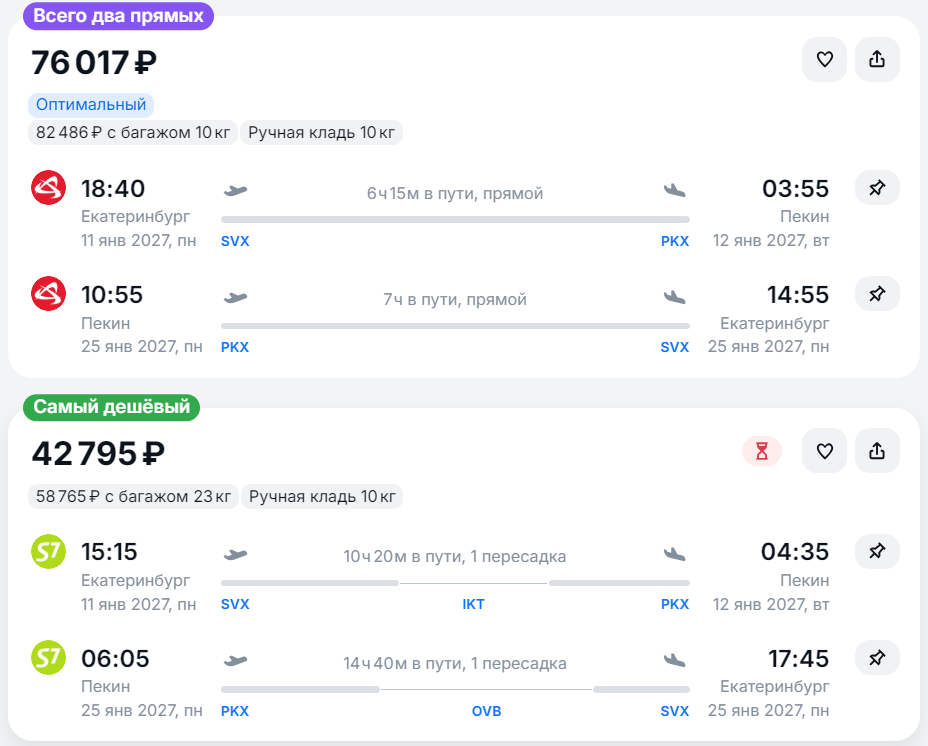Click the S7 logo next to 15:15
Viewport: 928px width, 746px height.
pos(49,551)
